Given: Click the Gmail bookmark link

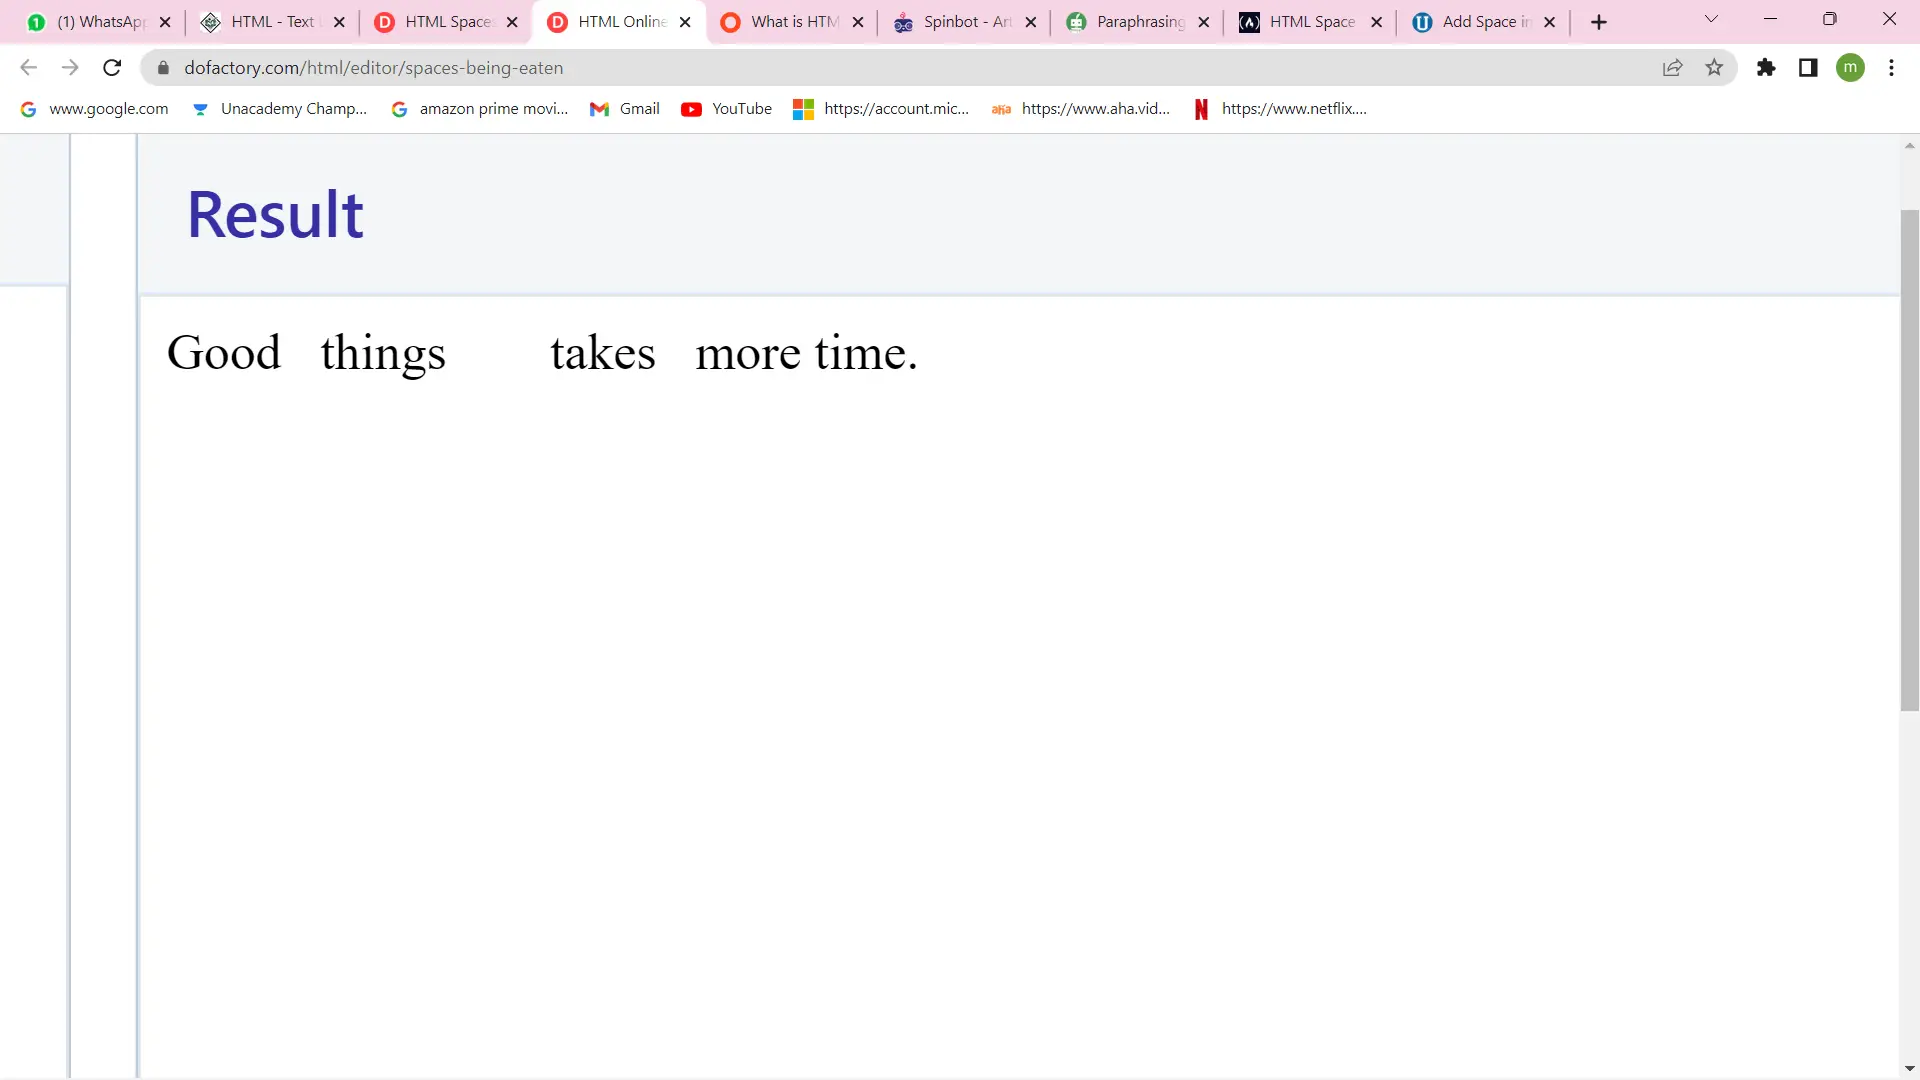Looking at the screenshot, I should tap(638, 108).
